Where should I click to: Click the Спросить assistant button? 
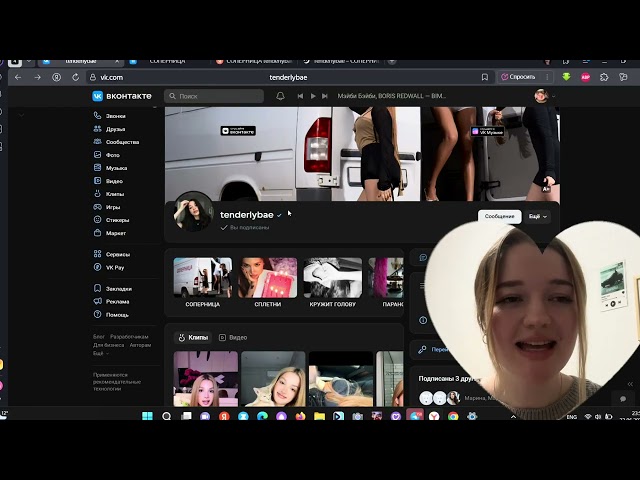pos(518,77)
